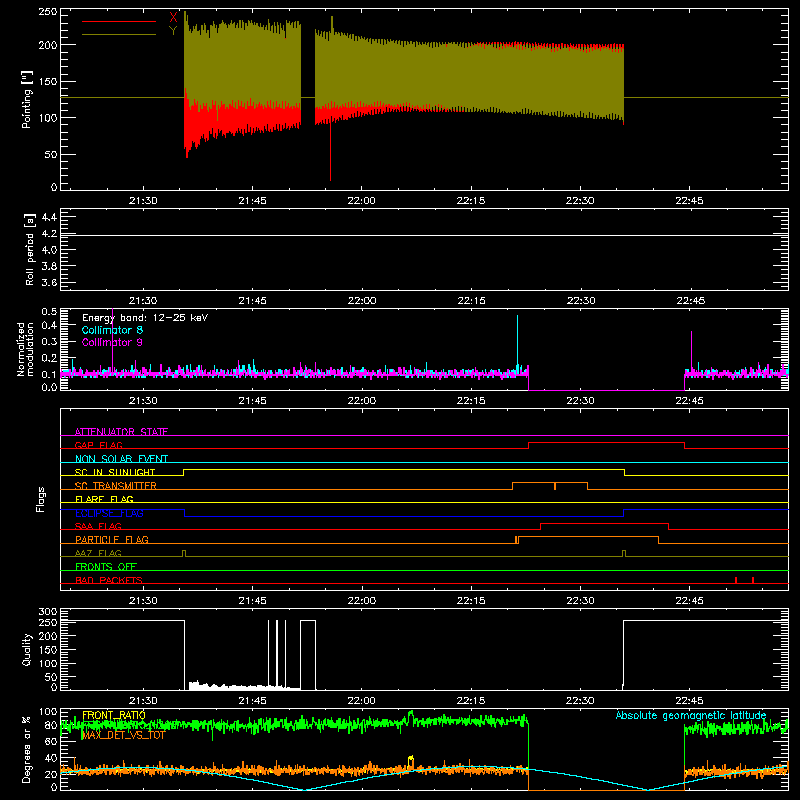Click the 22:00 tick under Flags plot
The width and height of the screenshot is (800, 800).
(x=361, y=601)
